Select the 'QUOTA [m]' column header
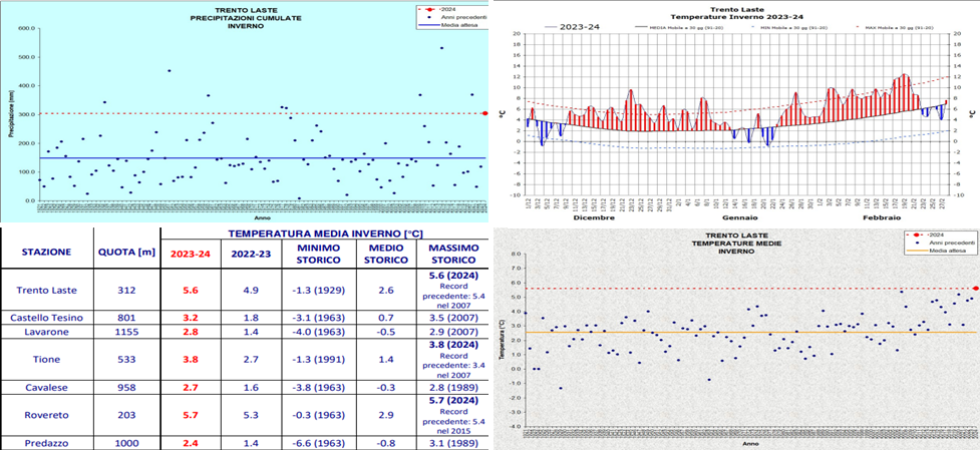 (x=124, y=252)
